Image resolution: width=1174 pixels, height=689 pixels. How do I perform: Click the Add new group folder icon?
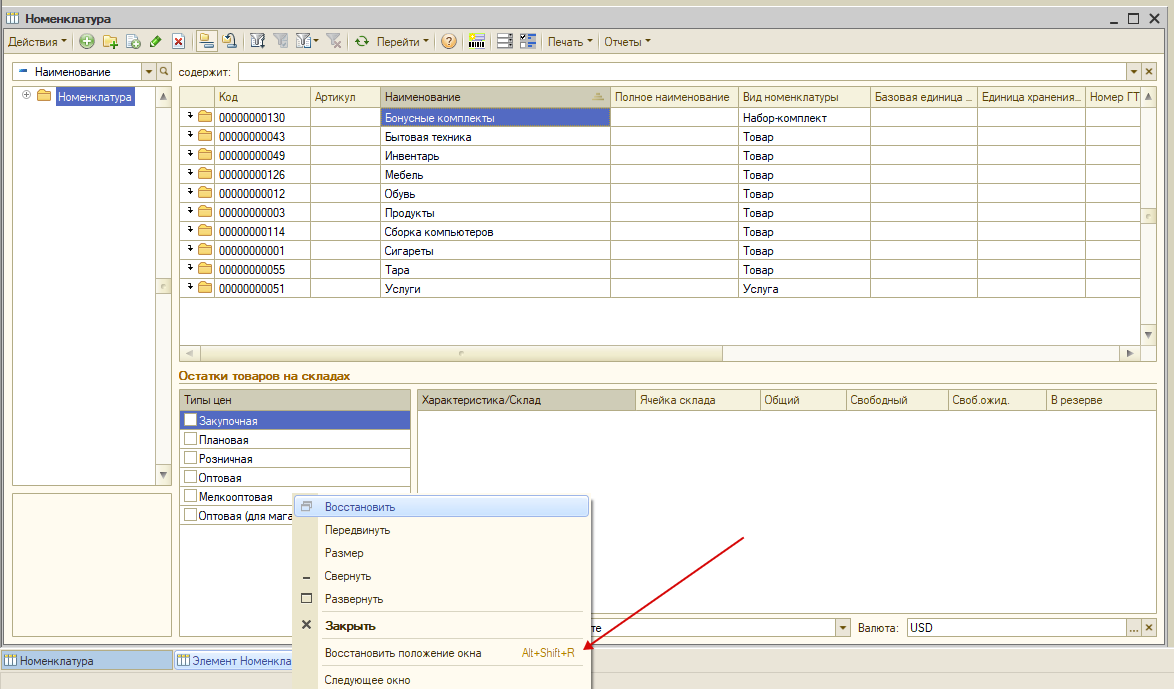(x=110, y=42)
